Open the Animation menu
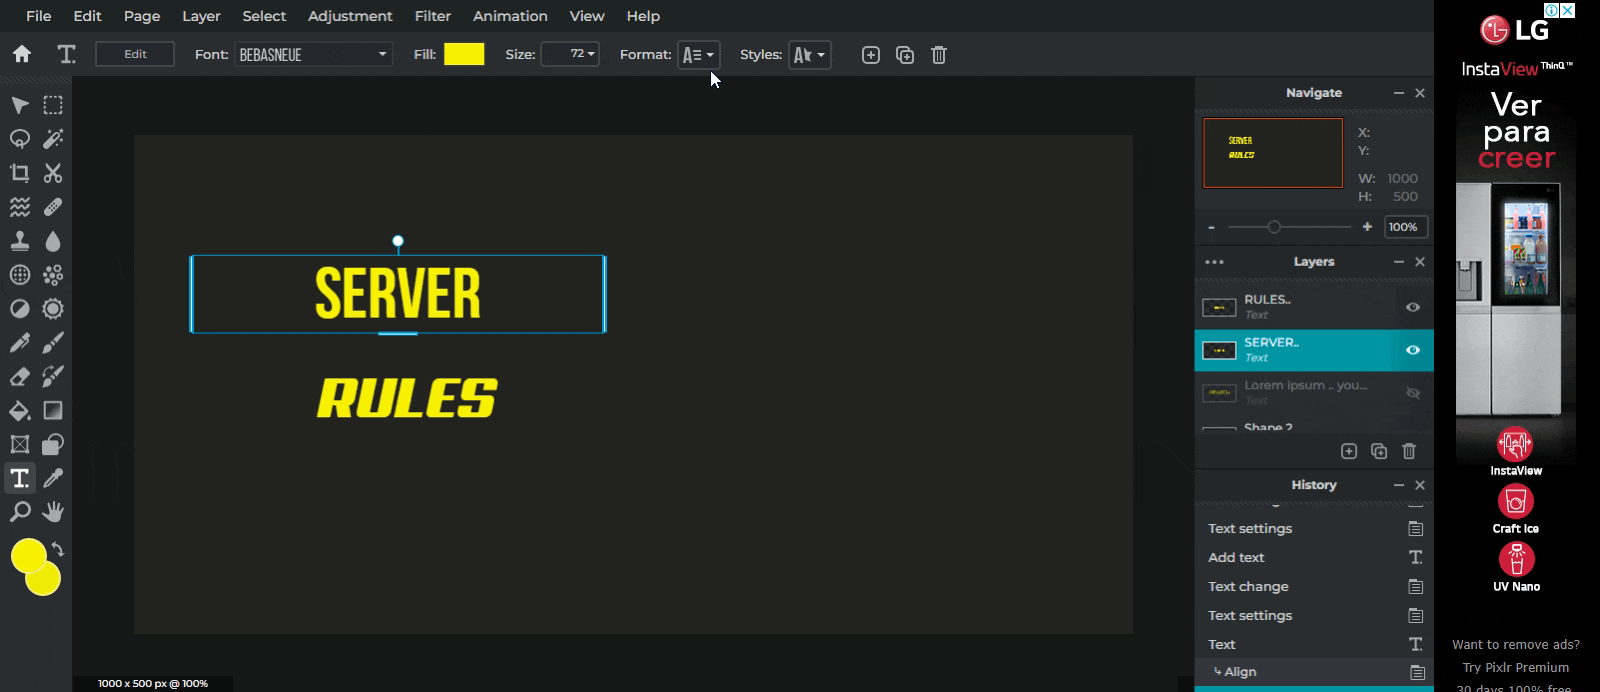This screenshot has height=692, width=1600. pyautogui.click(x=510, y=16)
